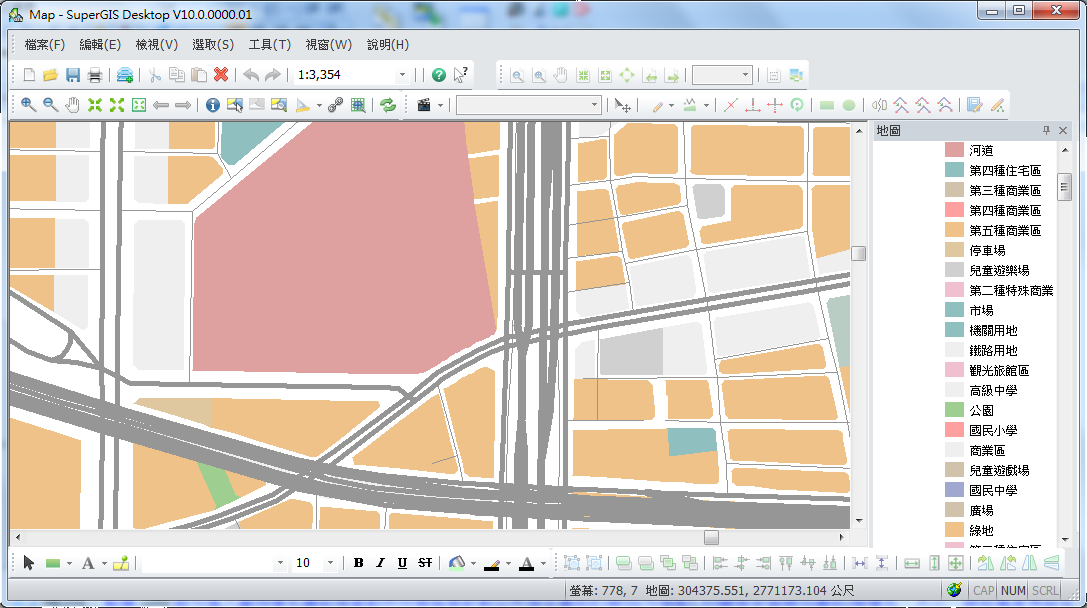This screenshot has width=1087, height=608.
Task: Open the 檔案(F) menu
Action: pyautogui.click(x=45, y=44)
